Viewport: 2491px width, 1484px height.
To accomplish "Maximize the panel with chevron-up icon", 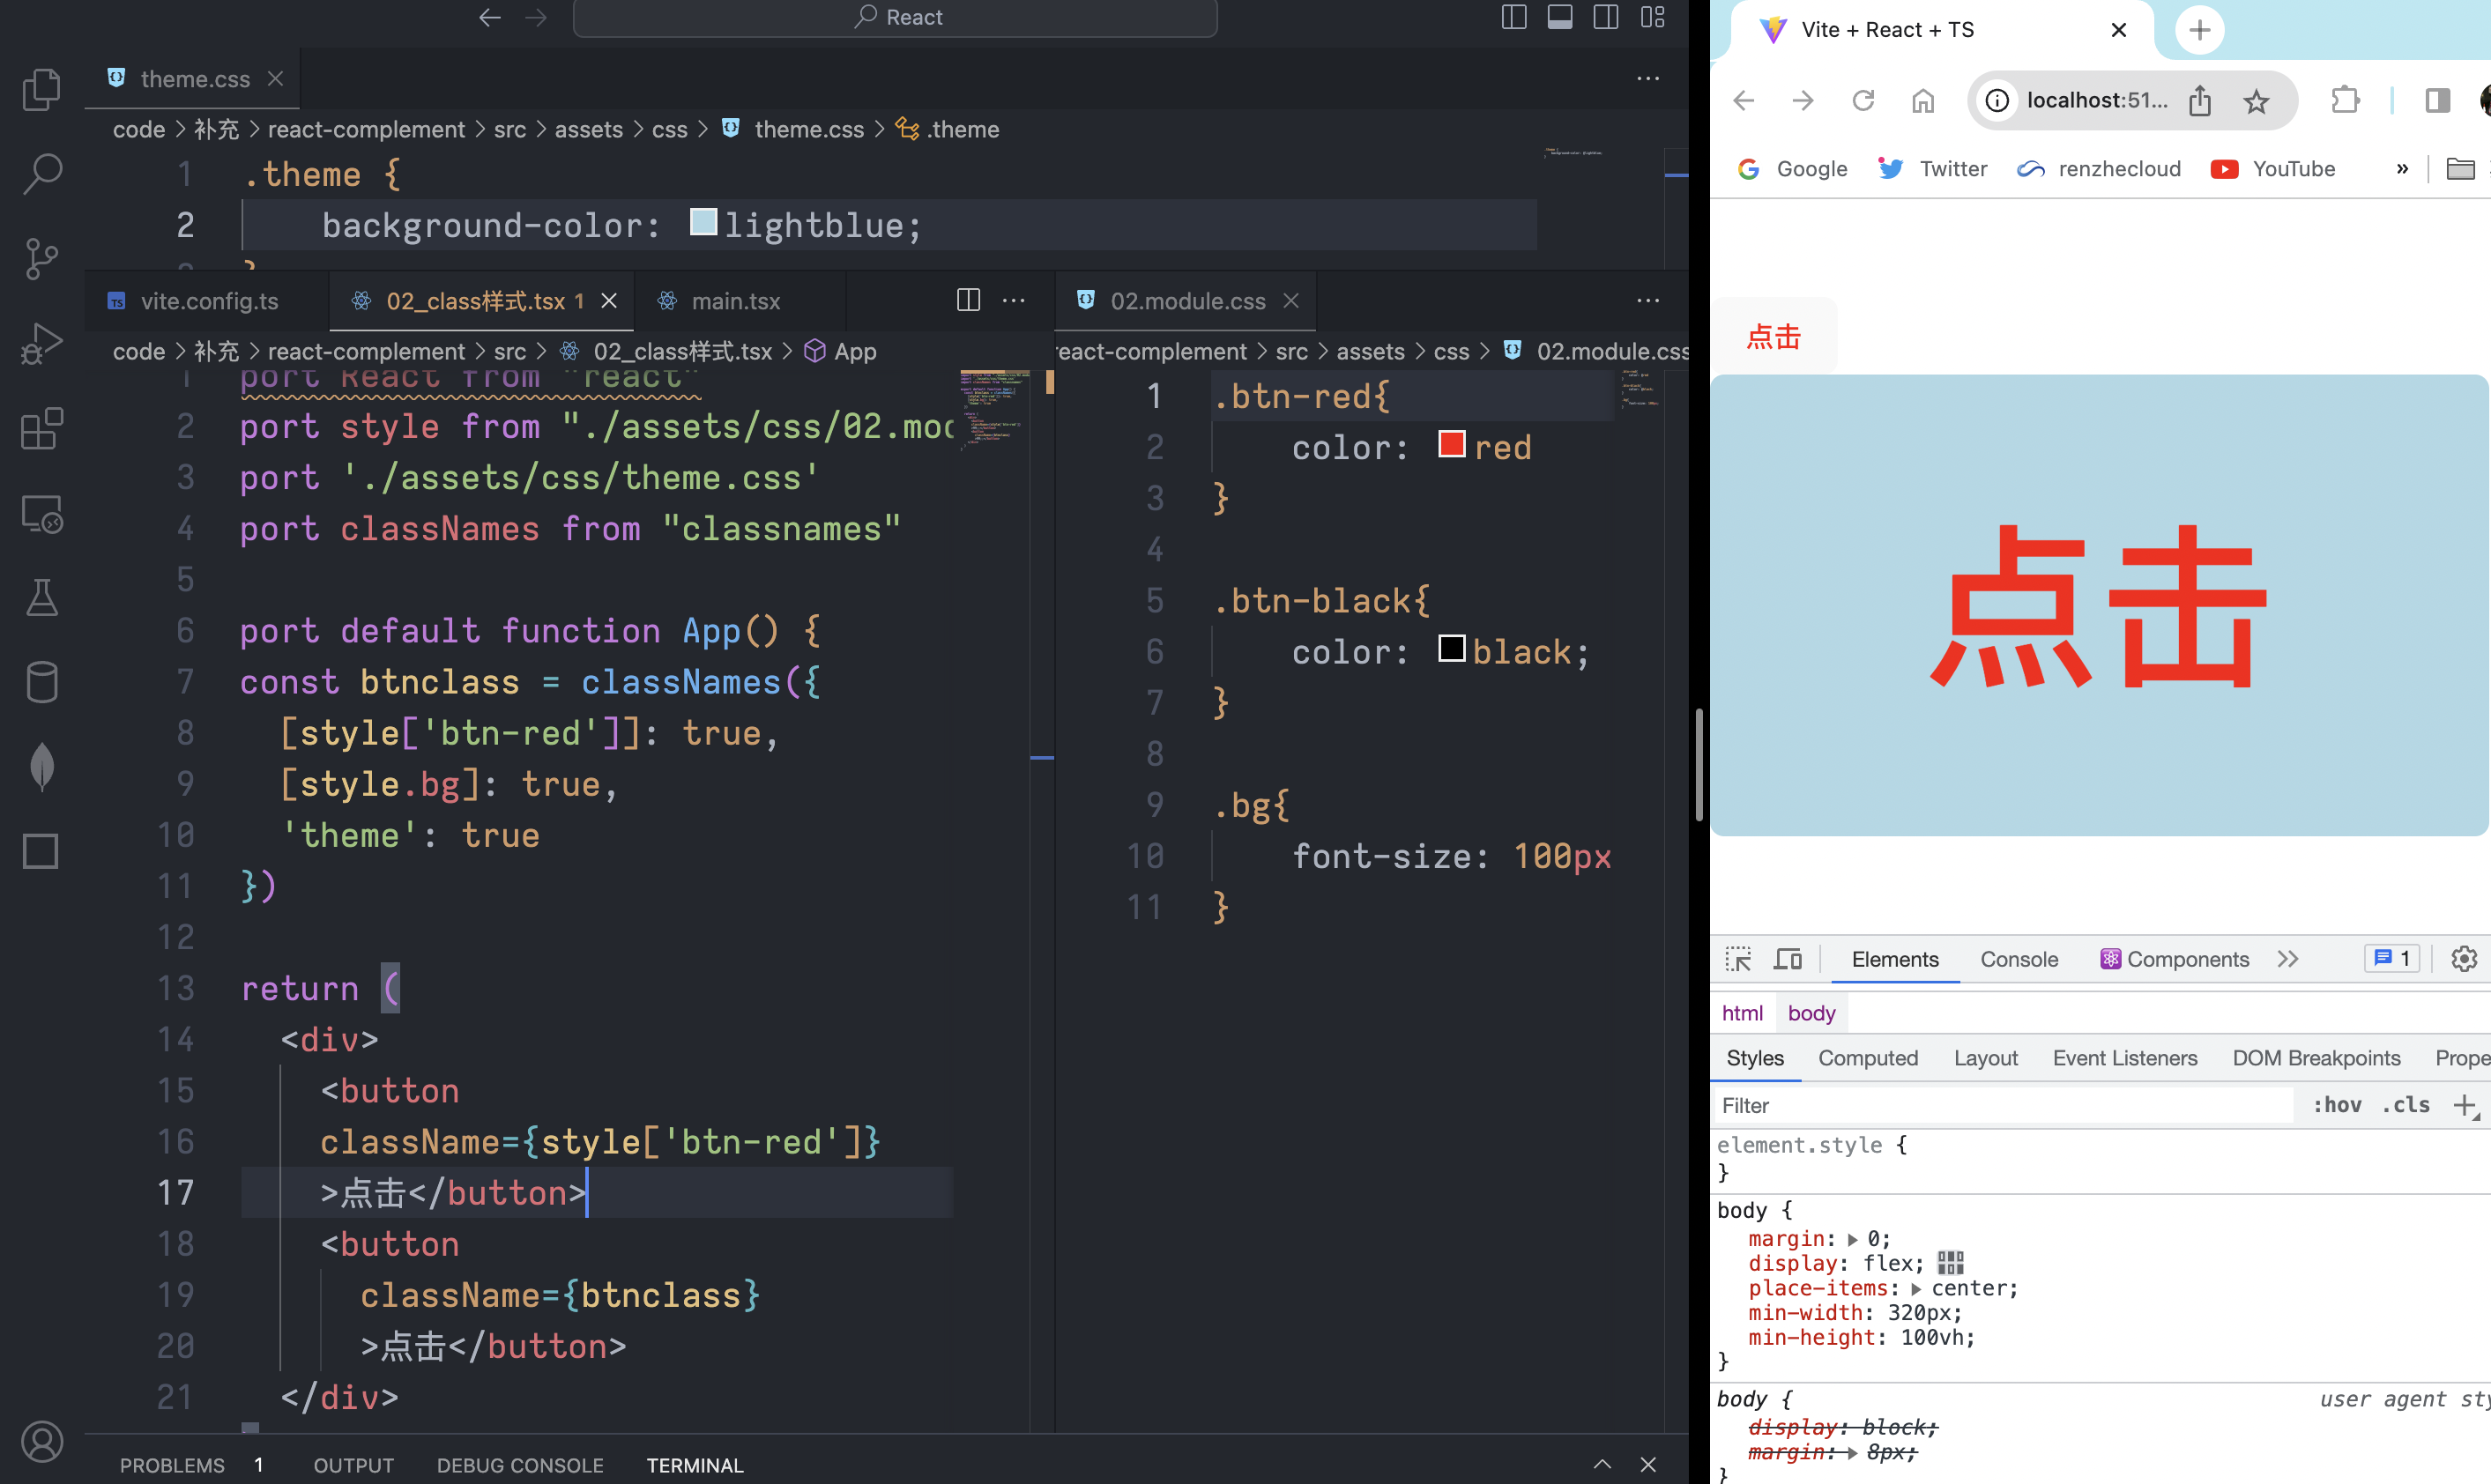I will [x=1602, y=1465].
